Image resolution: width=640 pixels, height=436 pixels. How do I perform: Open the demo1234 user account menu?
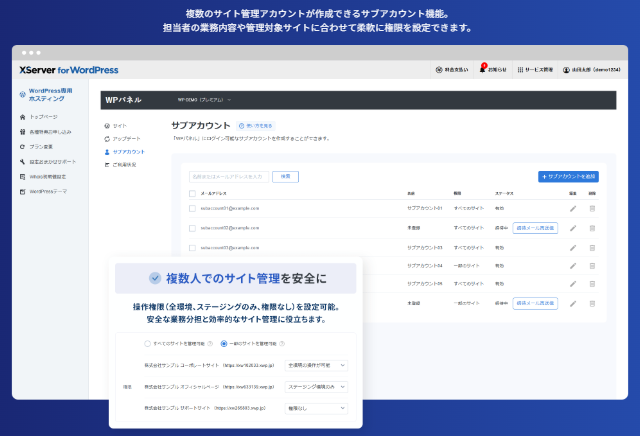click(x=591, y=70)
